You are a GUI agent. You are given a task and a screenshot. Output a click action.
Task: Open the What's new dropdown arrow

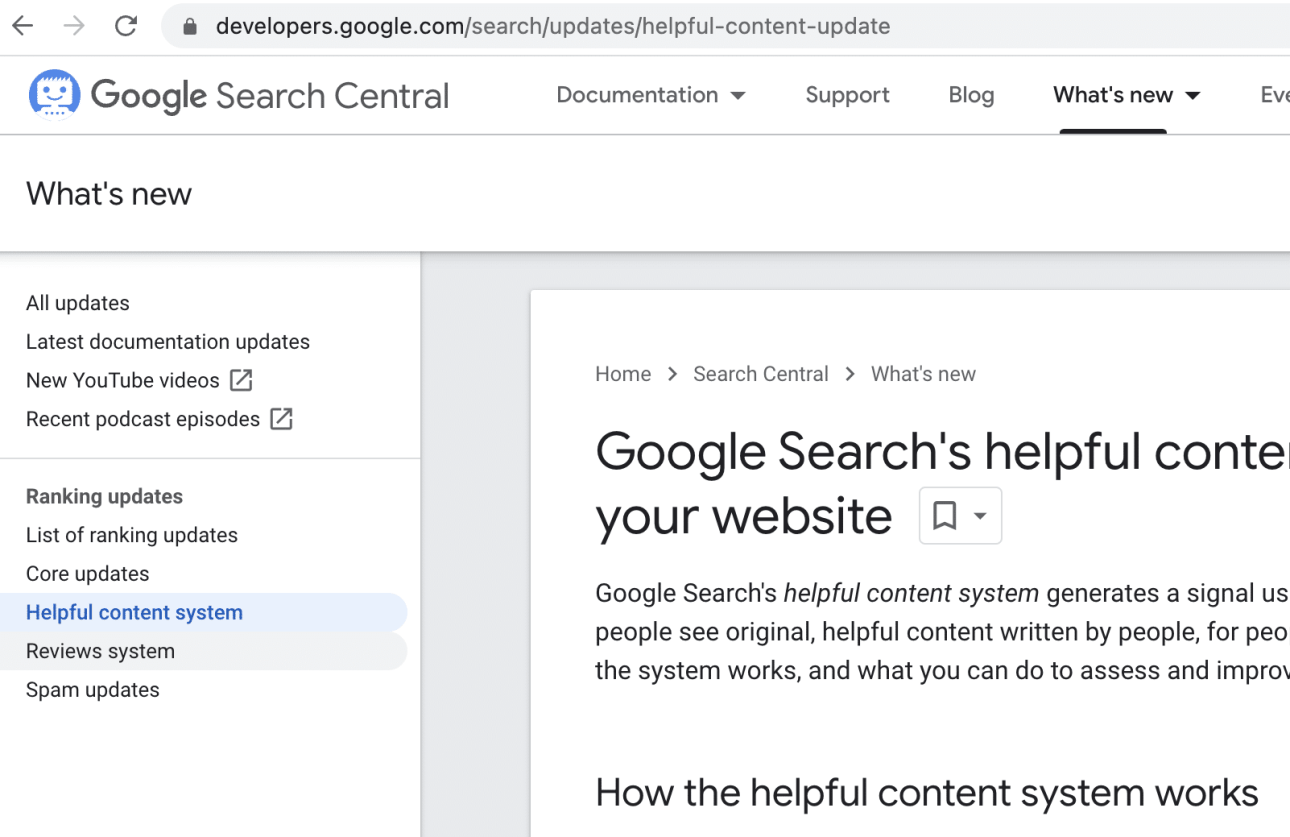pyautogui.click(x=1193, y=96)
